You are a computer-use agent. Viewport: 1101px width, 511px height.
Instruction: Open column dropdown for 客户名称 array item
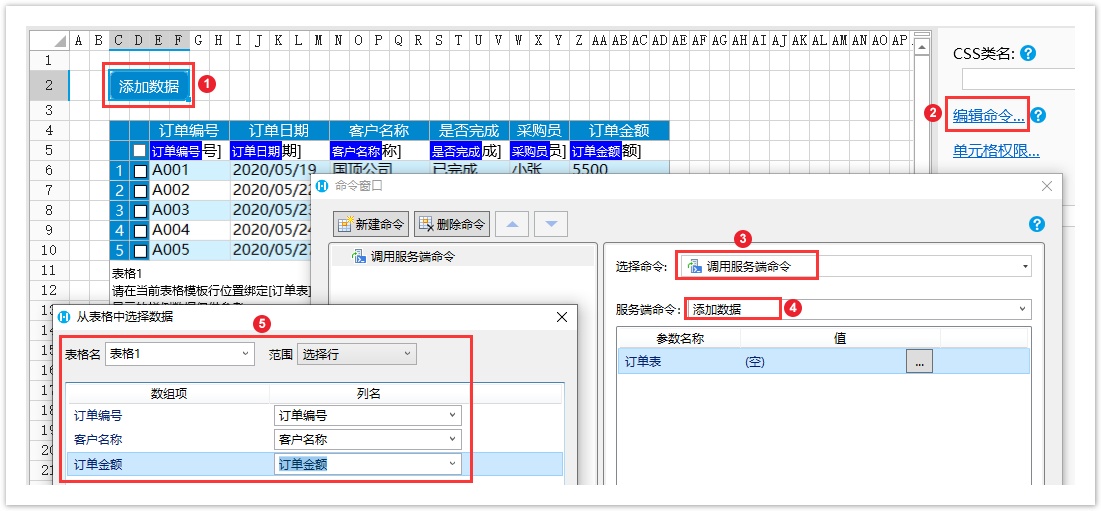point(368,440)
